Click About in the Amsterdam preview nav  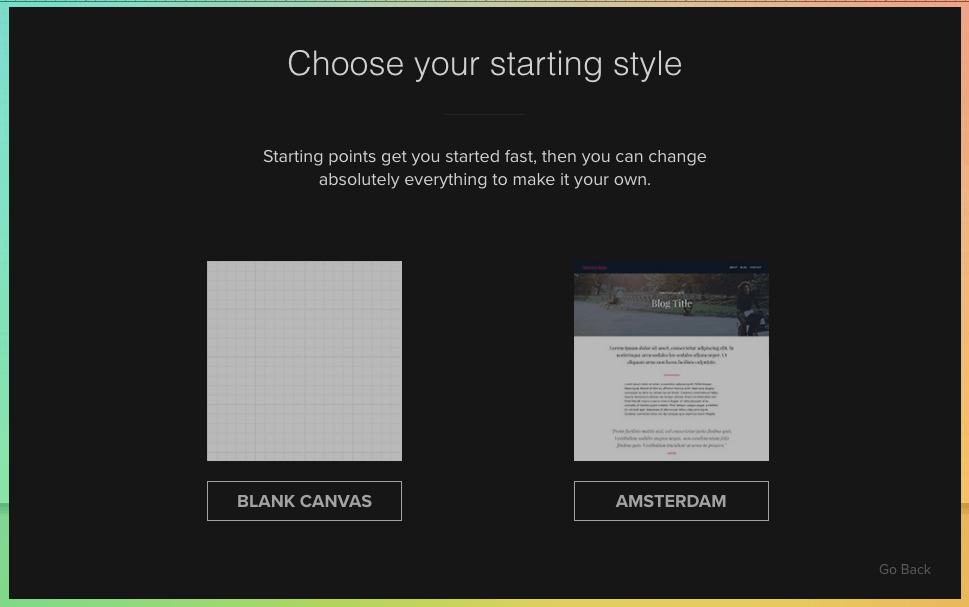point(732,267)
